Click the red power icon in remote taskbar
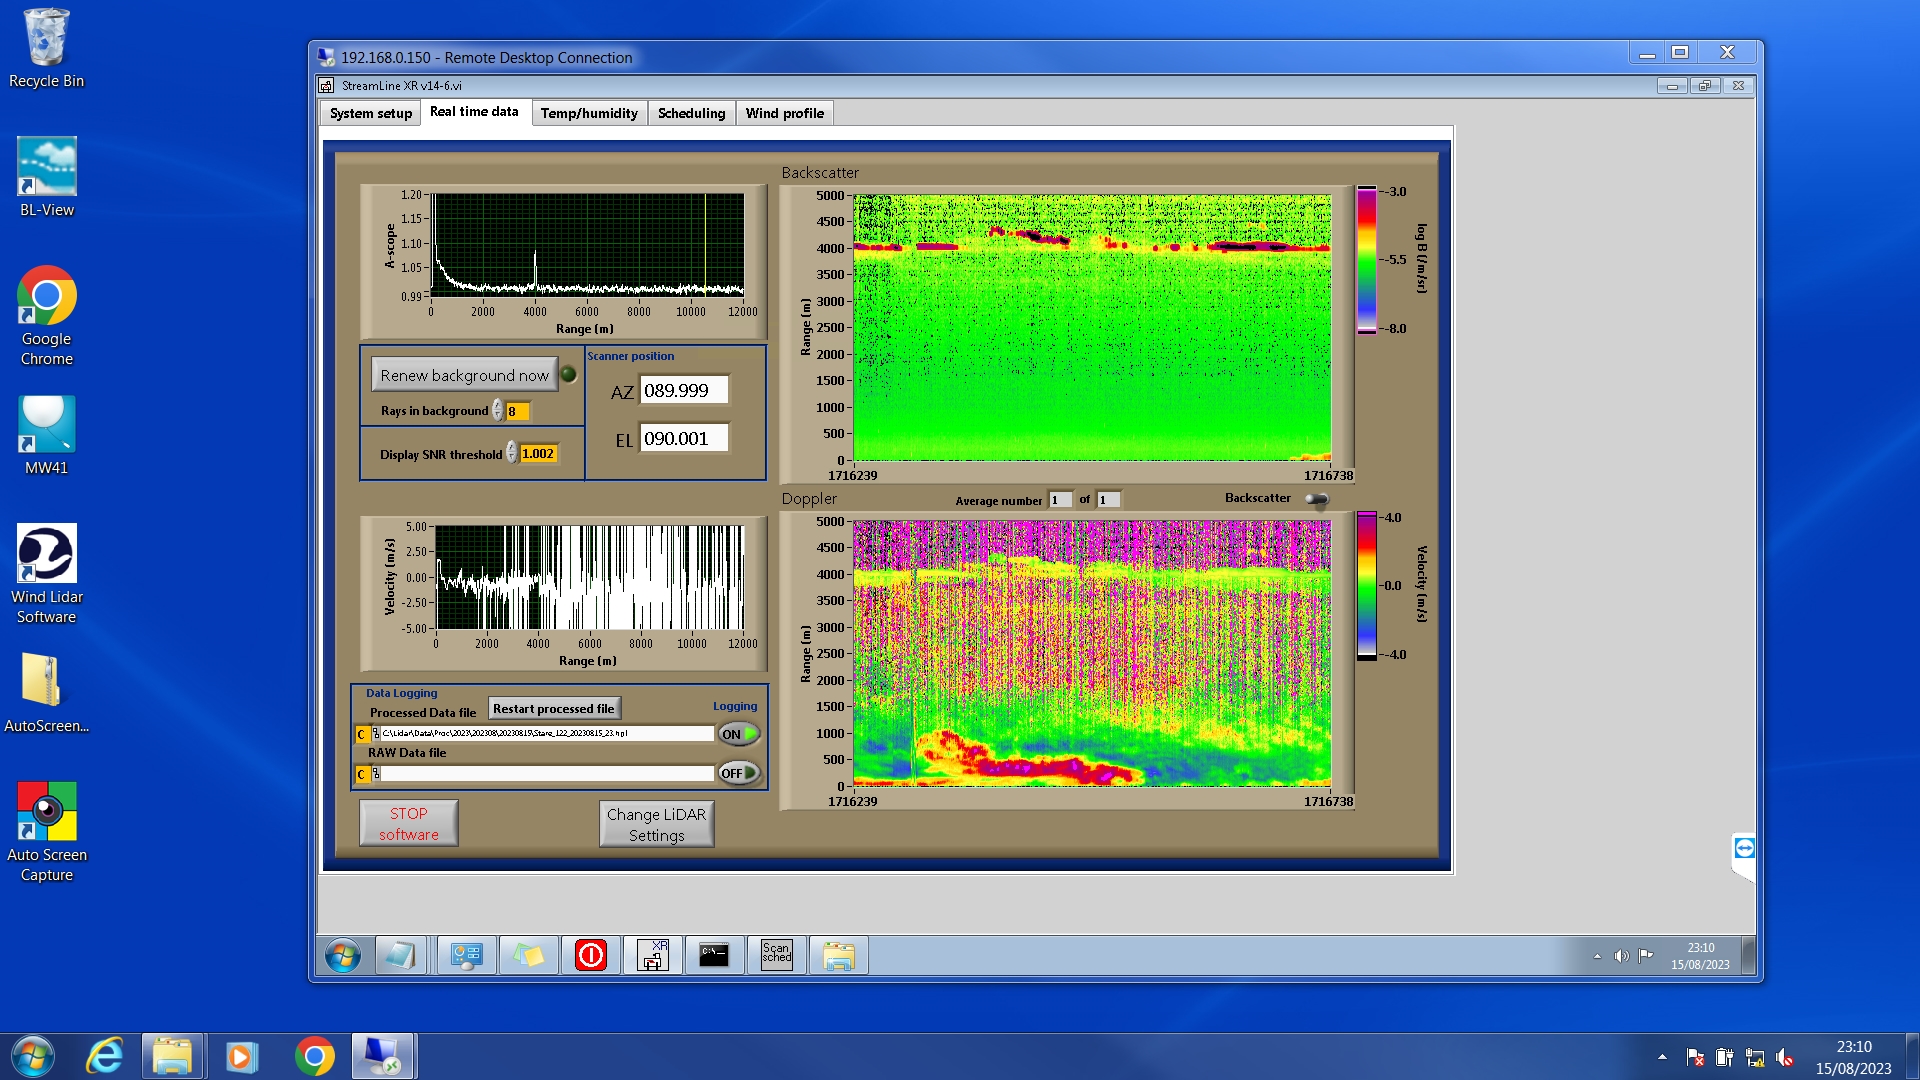 point(591,955)
